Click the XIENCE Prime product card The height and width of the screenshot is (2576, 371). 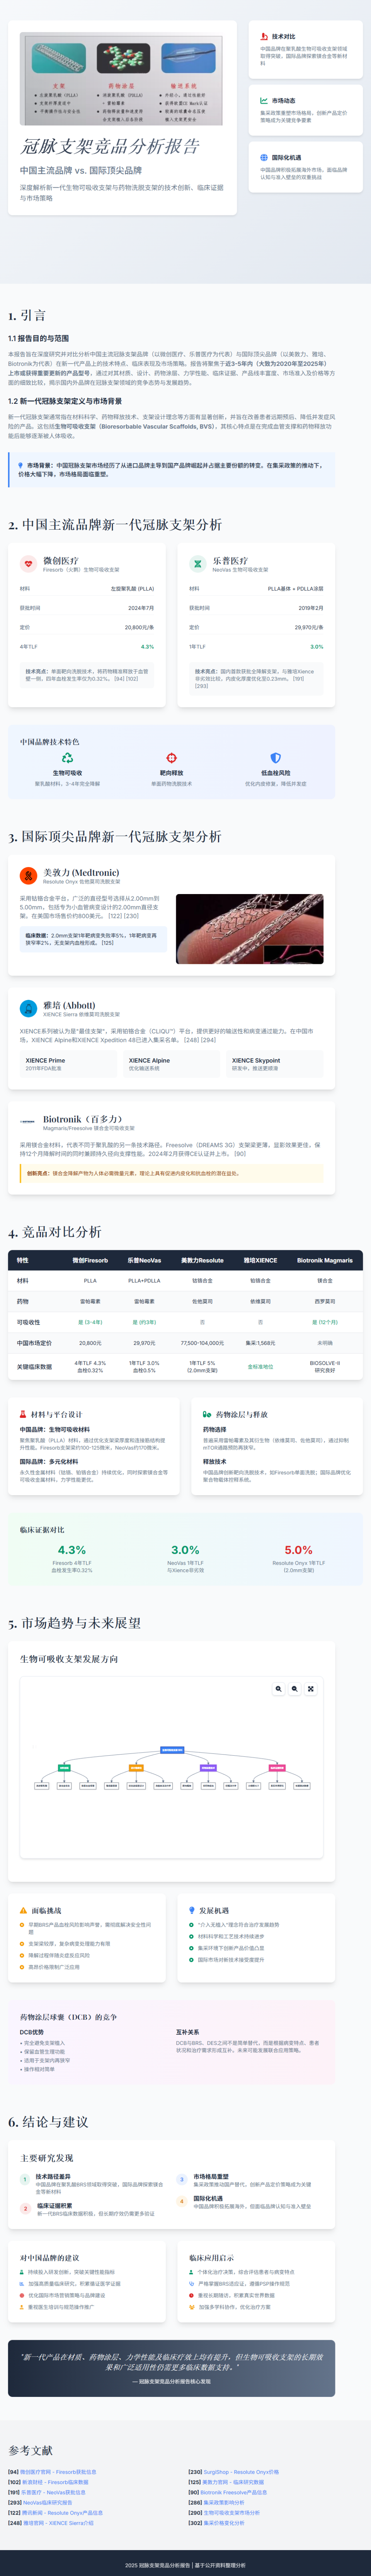[x=68, y=1064]
